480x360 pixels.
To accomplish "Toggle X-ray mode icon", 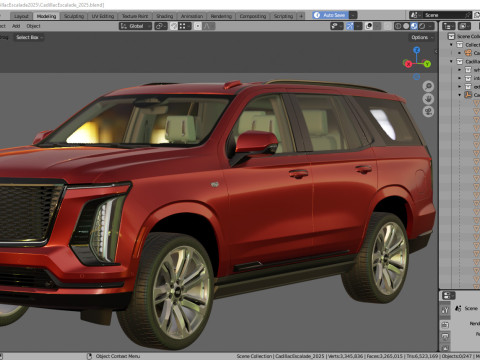I will click(x=387, y=26).
